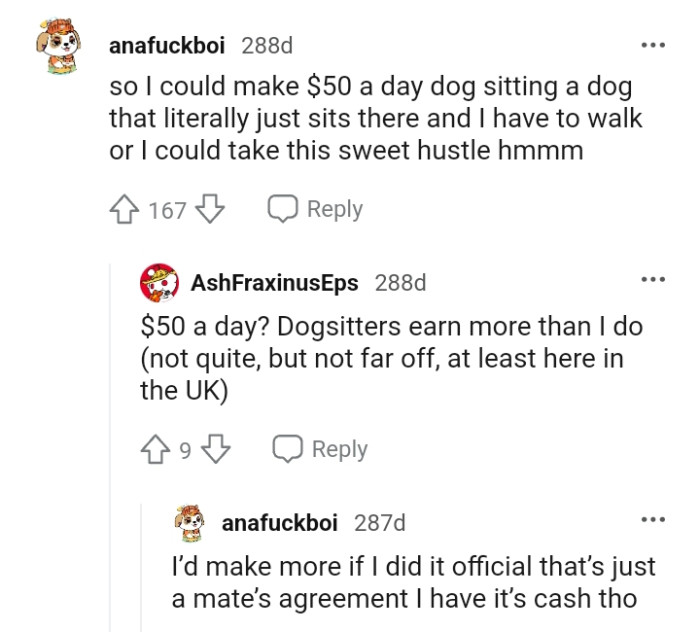Open the three-dot menu on the 287d reply
Screen dimensions: 700x632
(x=653, y=519)
